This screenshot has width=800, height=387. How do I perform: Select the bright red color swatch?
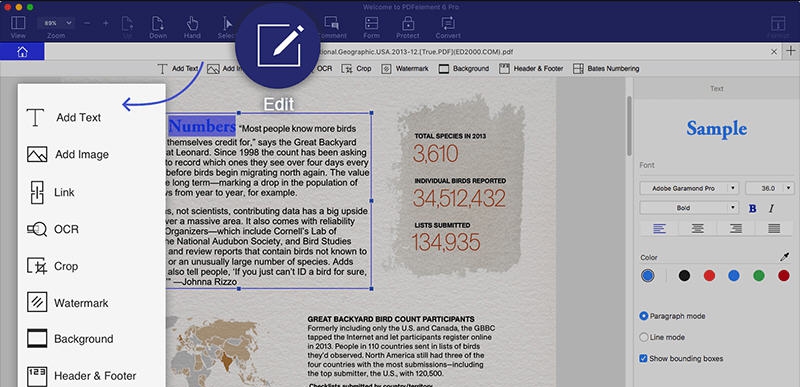(x=709, y=276)
